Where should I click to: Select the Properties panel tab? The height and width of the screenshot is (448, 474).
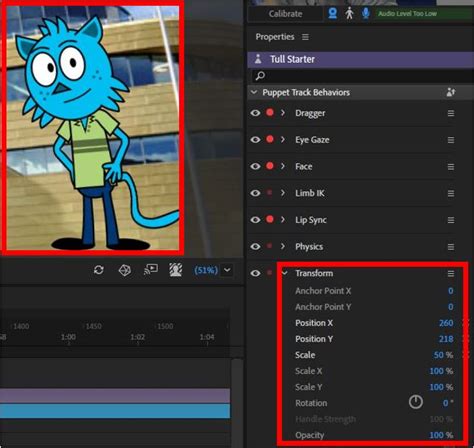click(275, 37)
